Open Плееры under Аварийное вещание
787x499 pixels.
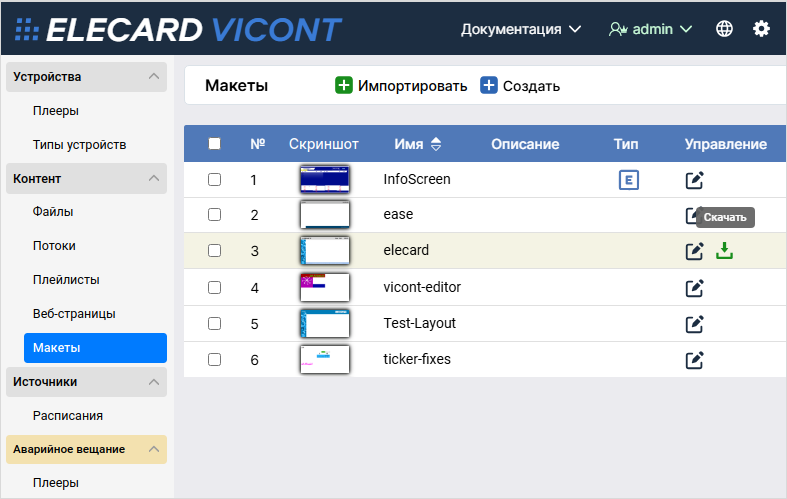point(56,482)
